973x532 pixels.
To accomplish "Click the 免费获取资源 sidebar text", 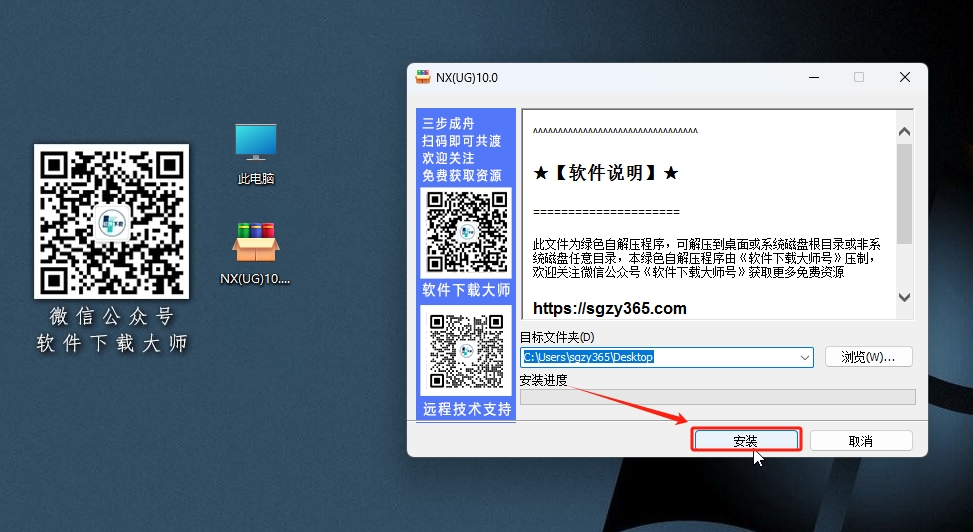I will (x=462, y=176).
